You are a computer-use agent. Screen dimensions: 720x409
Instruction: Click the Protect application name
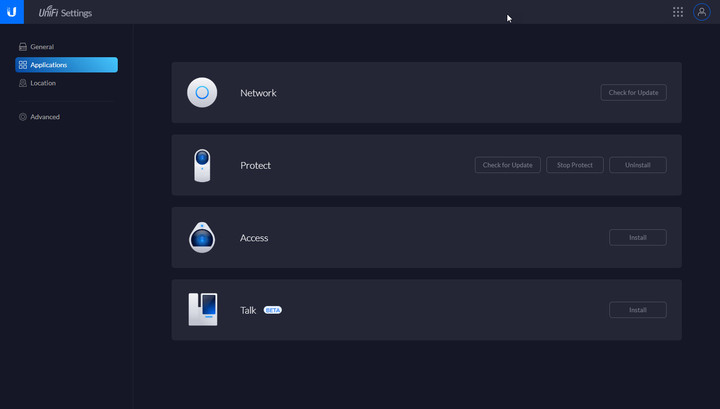click(255, 165)
